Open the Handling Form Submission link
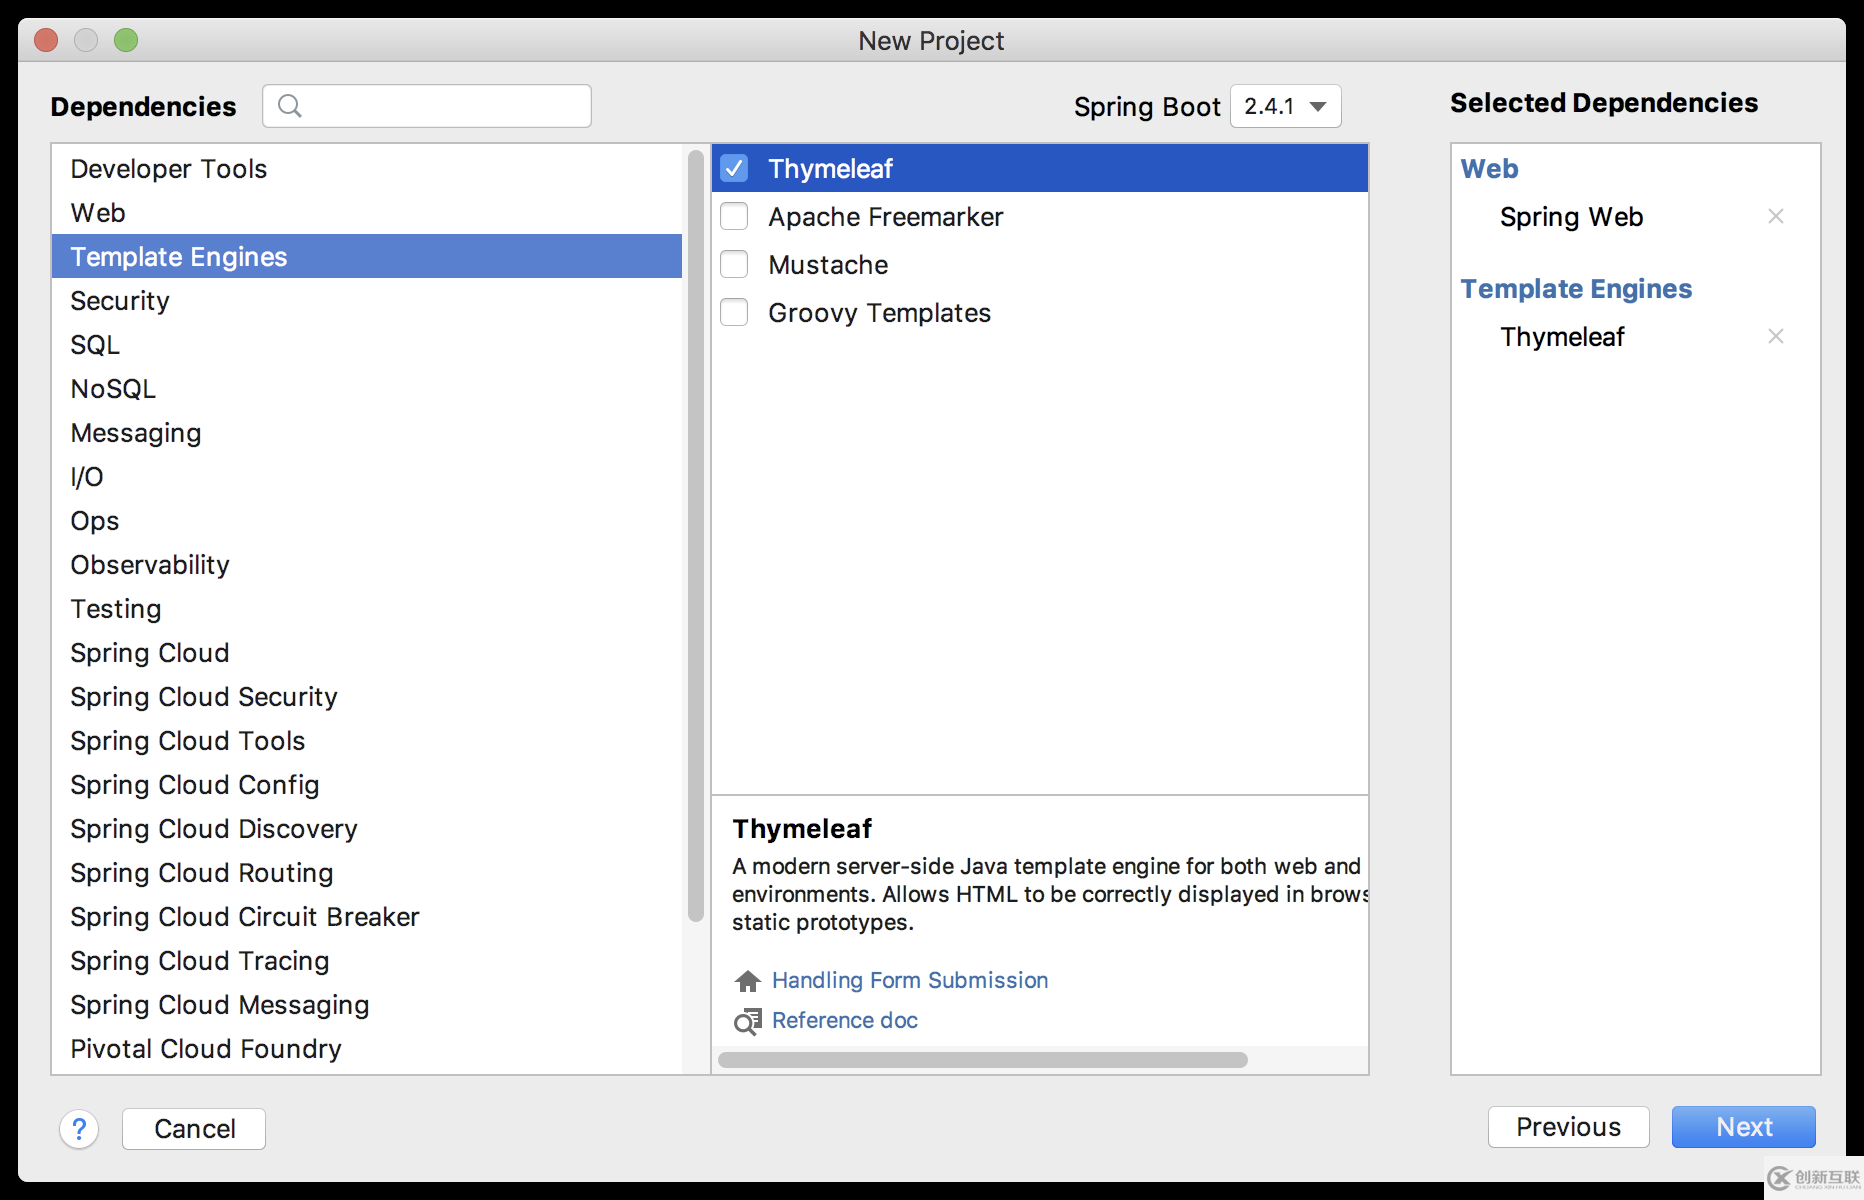This screenshot has width=1864, height=1200. pyautogui.click(x=910, y=980)
